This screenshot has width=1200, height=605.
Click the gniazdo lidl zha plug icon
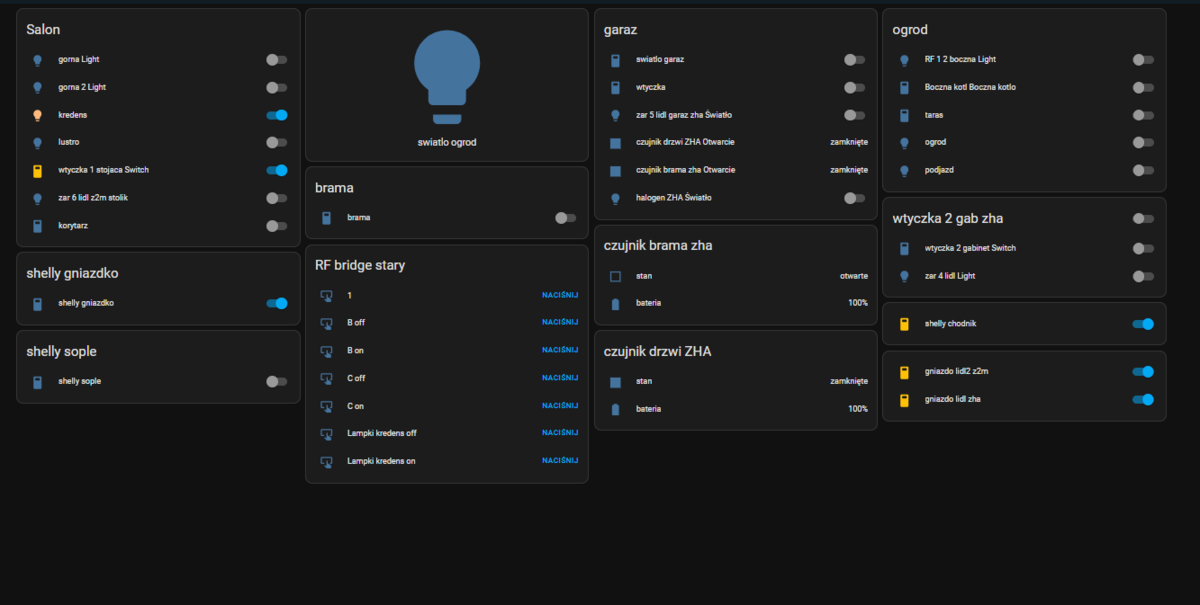tap(904, 400)
